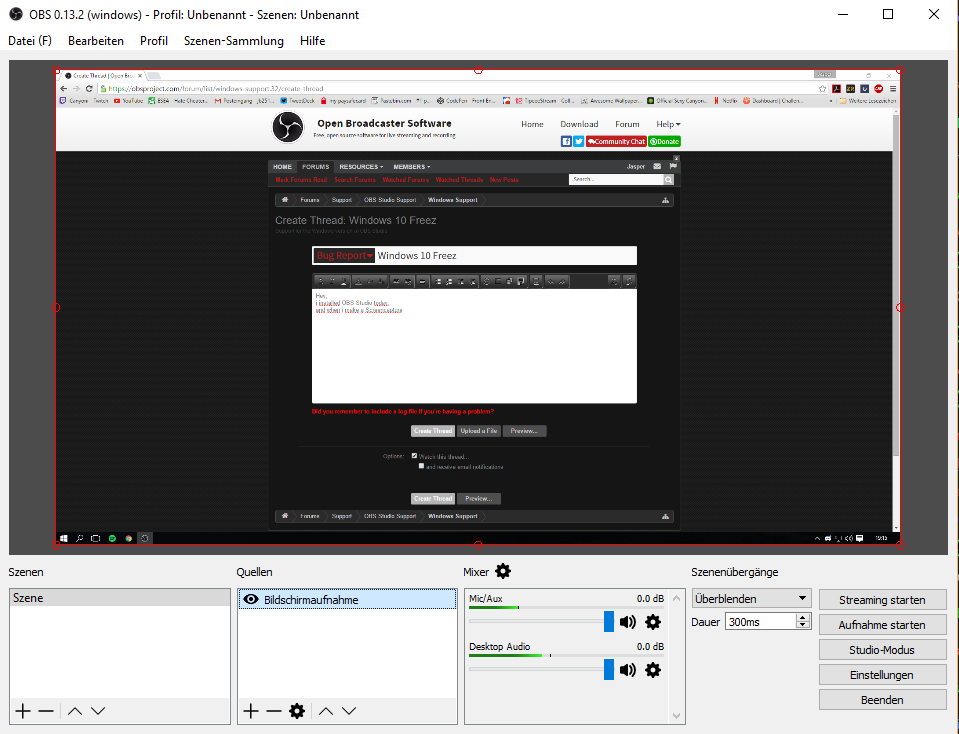Mute the Desktop Audio speaker icon
This screenshot has height=734, width=959.
pos(628,670)
